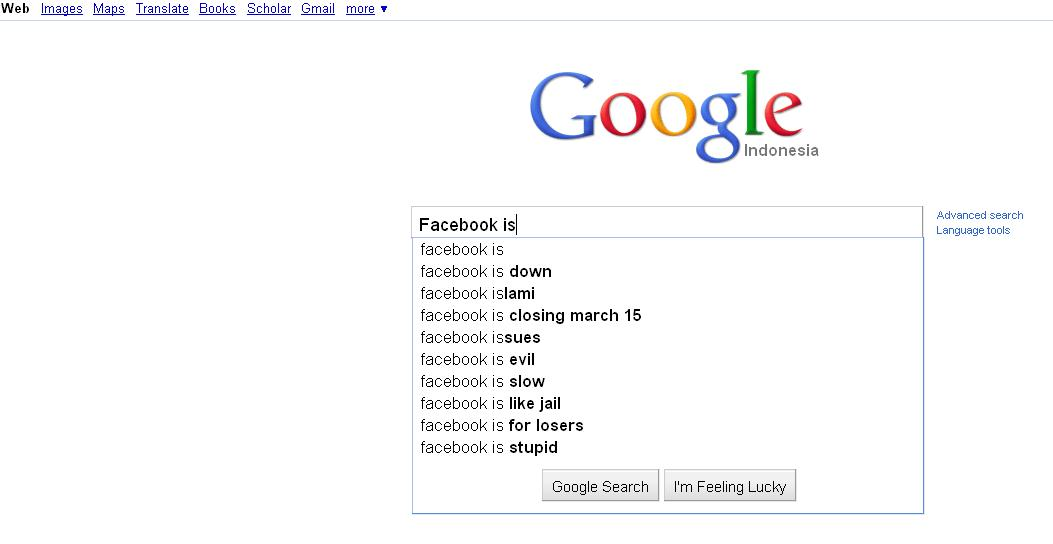Image resolution: width=1053 pixels, height=544 pixels.
Task: Select suggestion 'facebook is down'
Action: click(x=668, y=271)
